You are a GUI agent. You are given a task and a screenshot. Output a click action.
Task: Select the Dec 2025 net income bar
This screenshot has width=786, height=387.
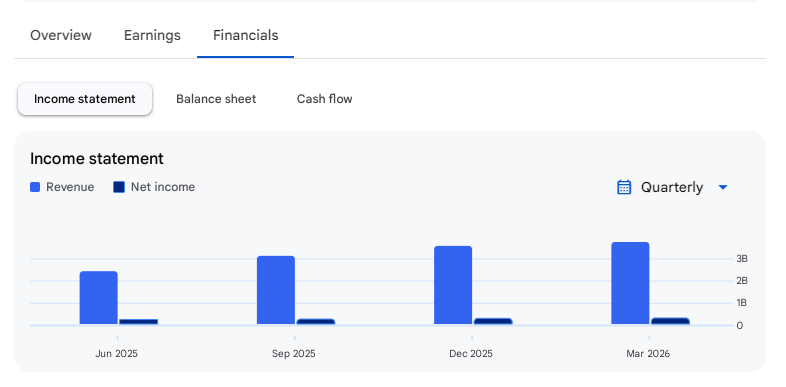[493, 321]
